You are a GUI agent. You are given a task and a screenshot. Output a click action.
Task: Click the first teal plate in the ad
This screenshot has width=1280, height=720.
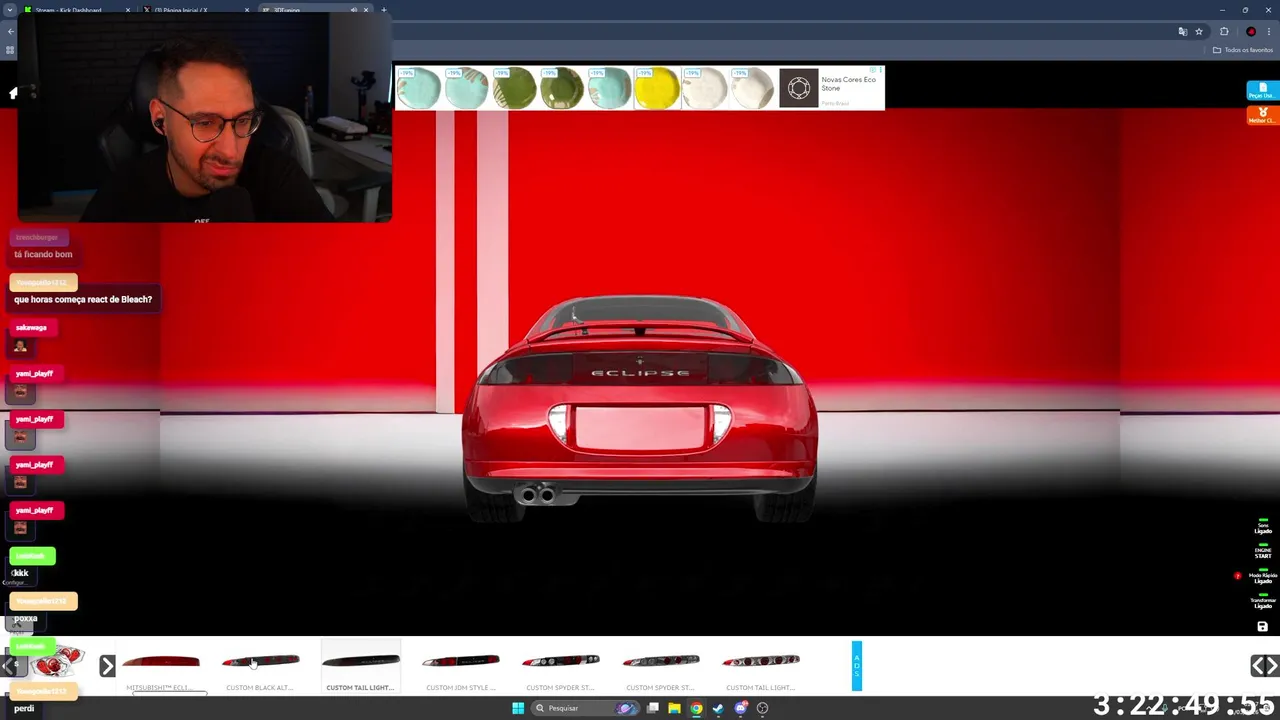[418, 89]
